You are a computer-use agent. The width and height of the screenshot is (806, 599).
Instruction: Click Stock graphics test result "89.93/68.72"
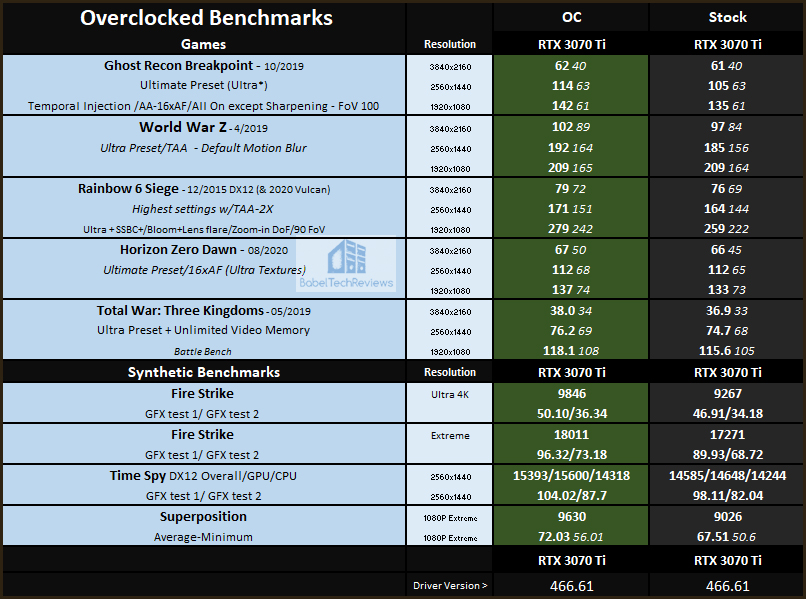point(727,455)
